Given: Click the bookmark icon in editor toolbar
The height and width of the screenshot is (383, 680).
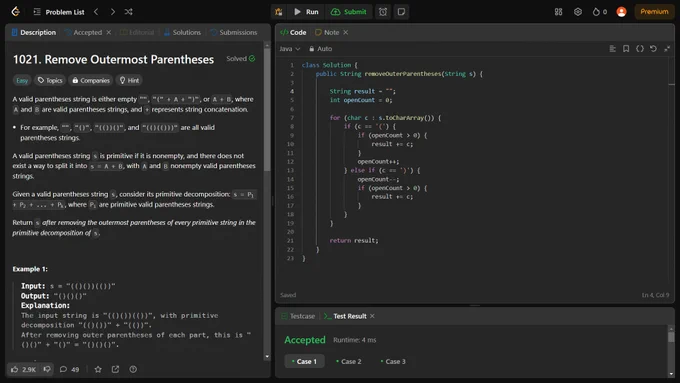Looking at the screenshot, I should coord(626,49).
